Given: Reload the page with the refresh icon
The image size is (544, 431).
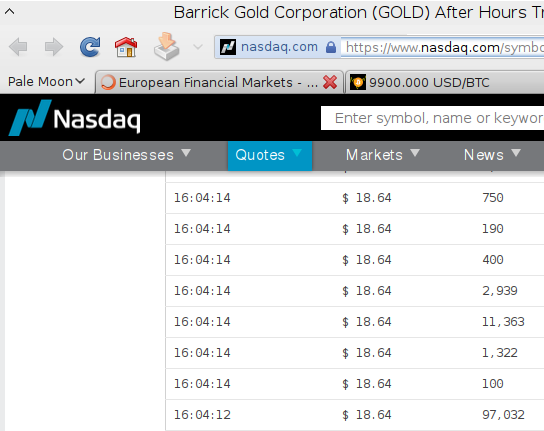Looking at the screenshot, I should tap(90, 47).
